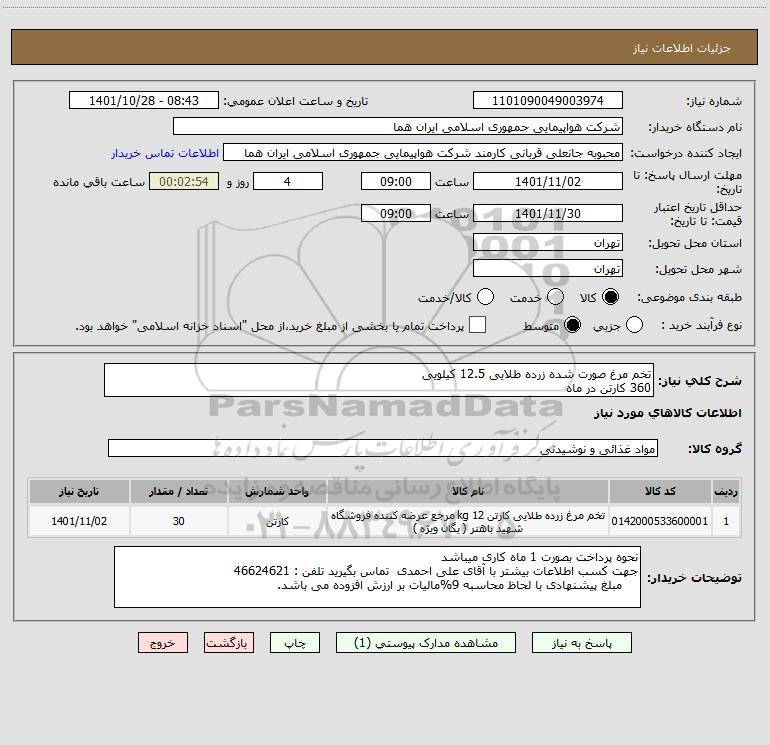The image size is (770, 745).
Task: Click the product name cell تخم مرغ زرده طلایی
Action: (x=468, y=521)
